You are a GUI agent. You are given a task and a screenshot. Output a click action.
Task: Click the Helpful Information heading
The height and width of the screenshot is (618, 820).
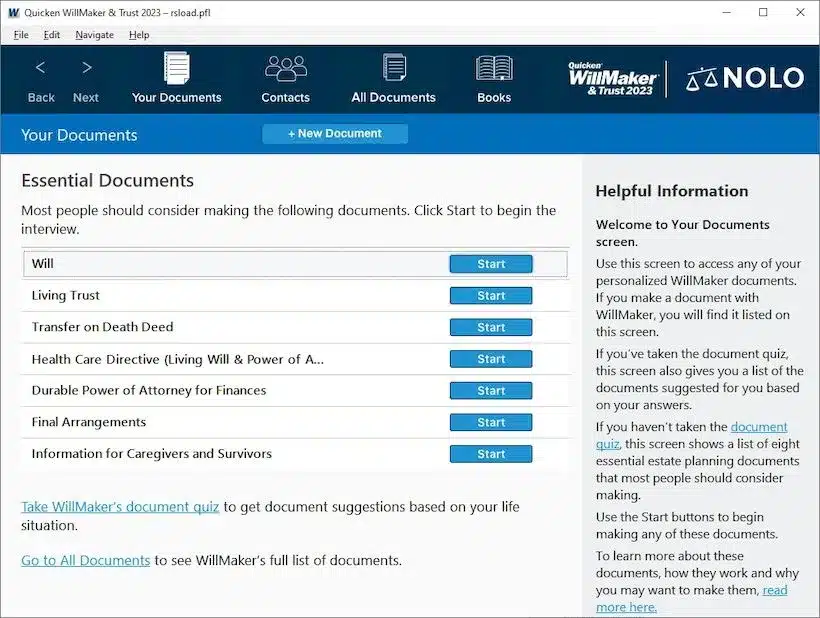tap(672, 191)
